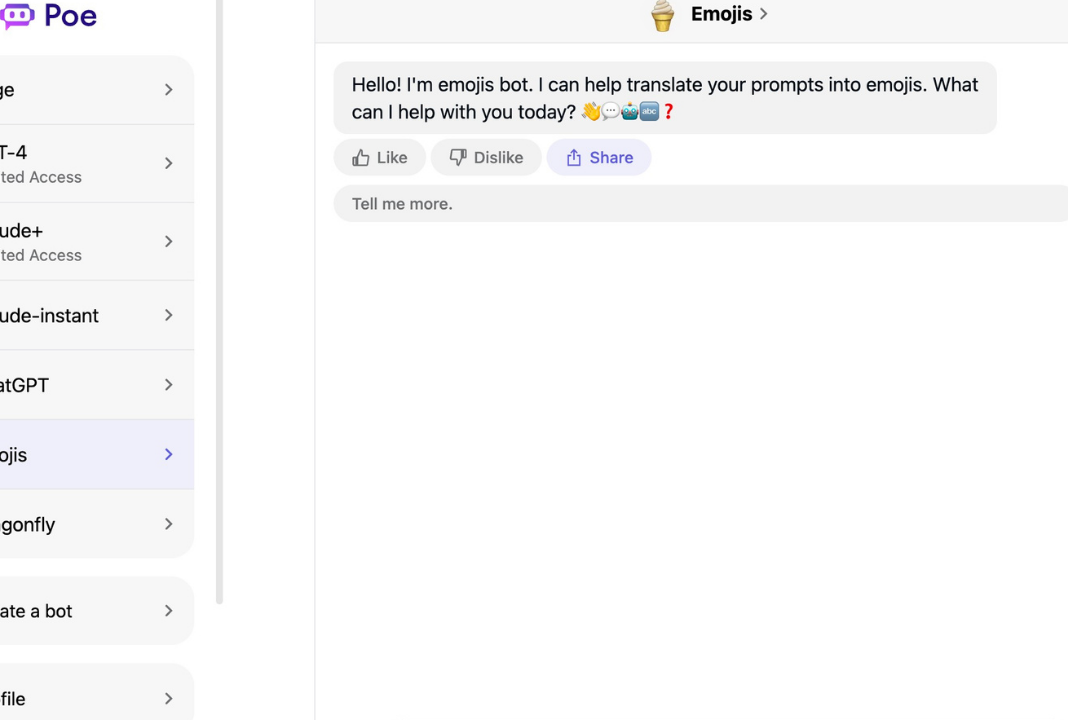Click the Emojis bot greeting message bubble
Viewport: 1068px width, 720px height.
(665, 98)
